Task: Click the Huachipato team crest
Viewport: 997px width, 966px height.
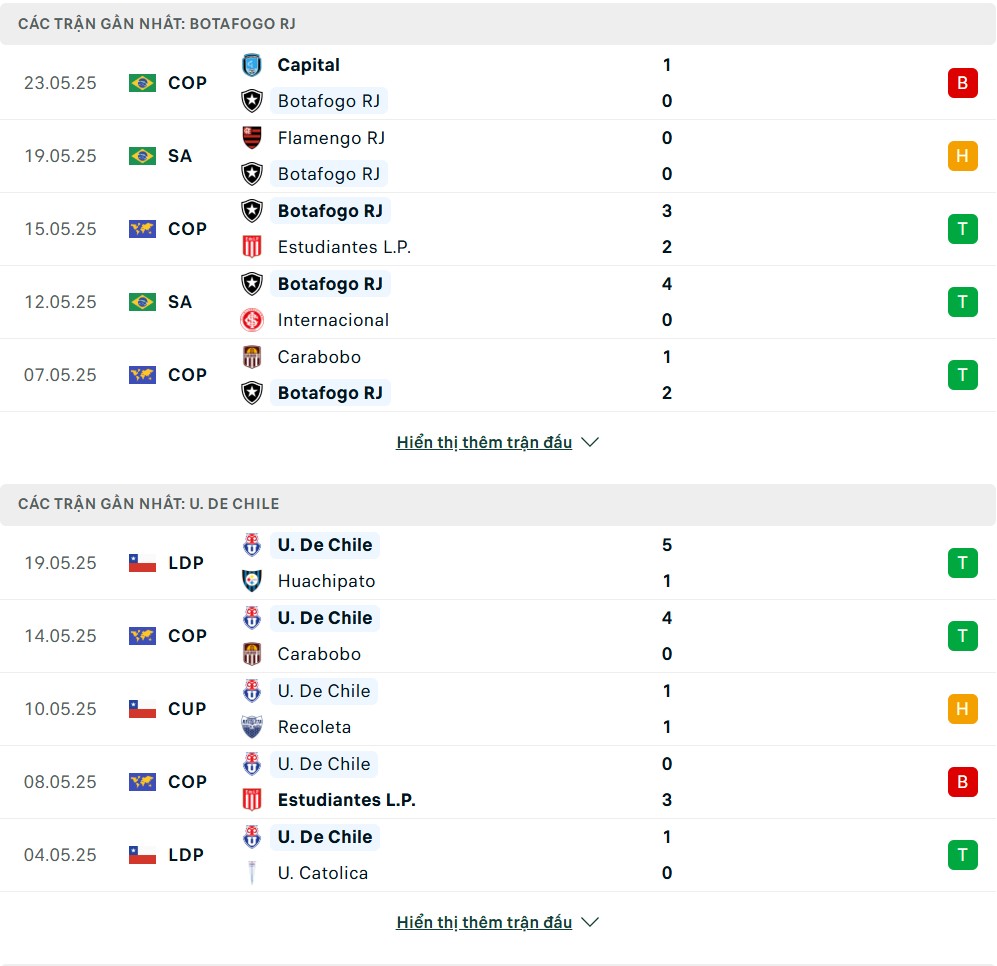Action: pos(252,581)
